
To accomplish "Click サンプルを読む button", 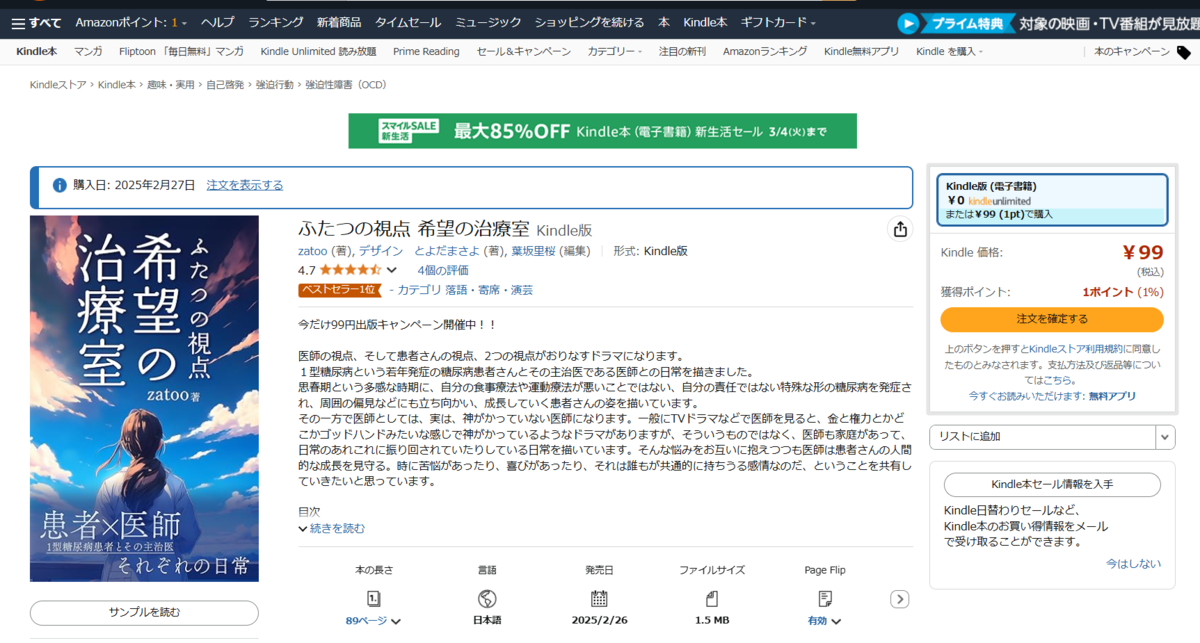I will [x=144, y=612].
